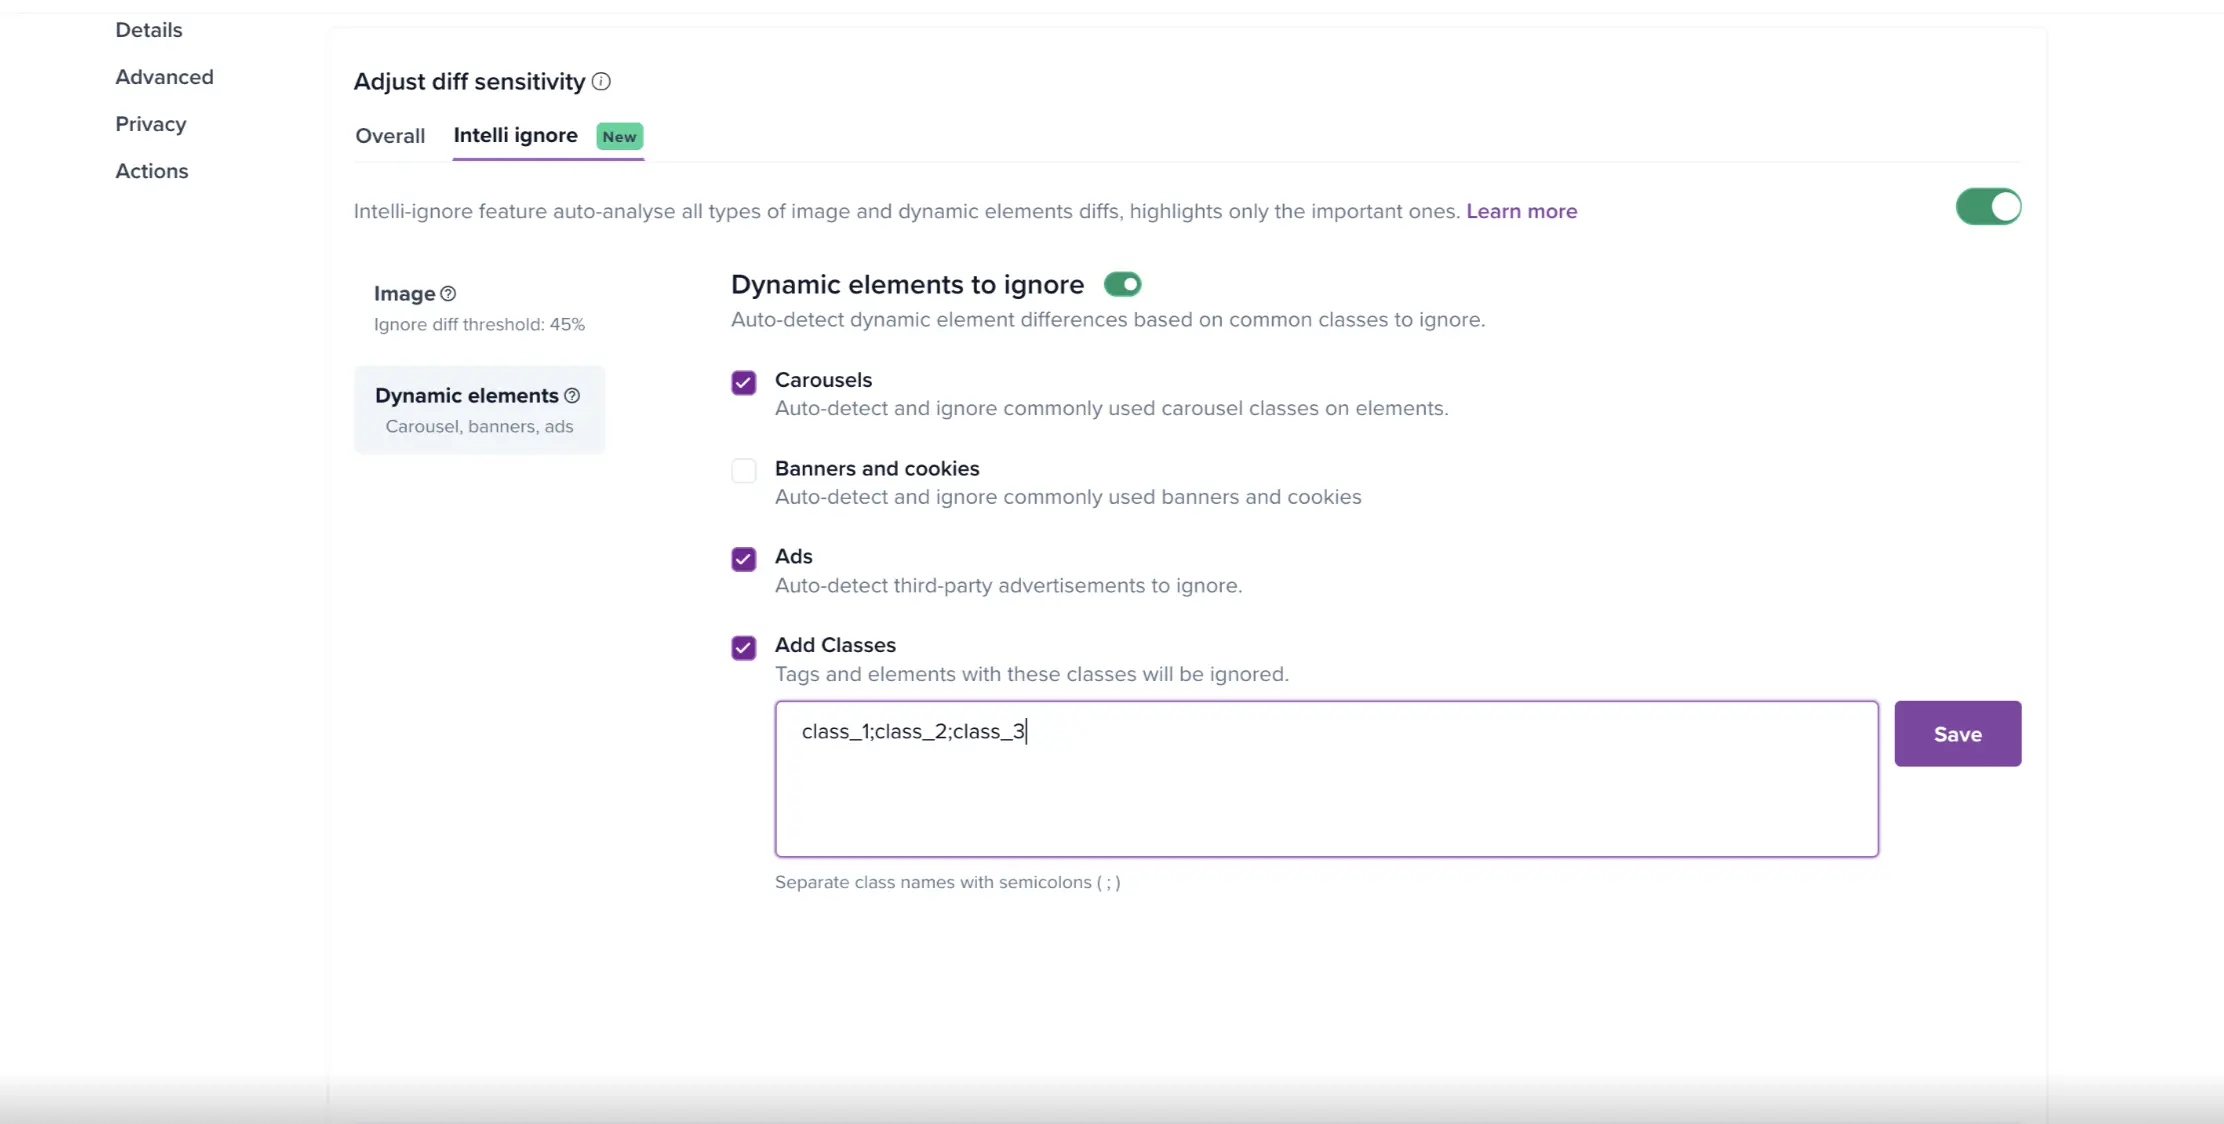Uncheck the Ads checkbox
The image size is (2224, 1124).
point(743,559)
